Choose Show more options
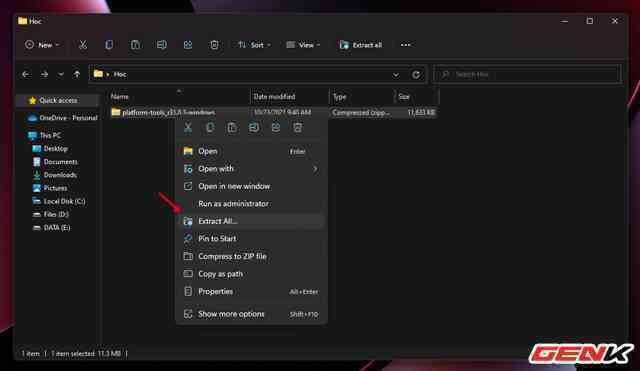This screenshot has width=640, height=371. pos(251,314)
